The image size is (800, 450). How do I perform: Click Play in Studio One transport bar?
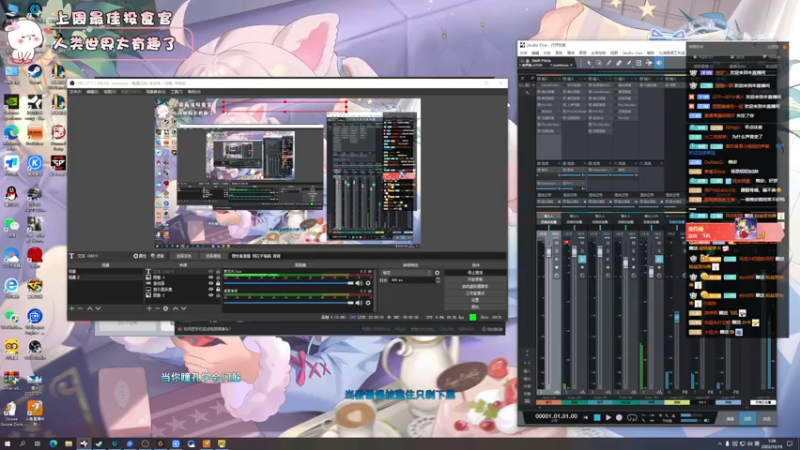[x=608, y=417]
